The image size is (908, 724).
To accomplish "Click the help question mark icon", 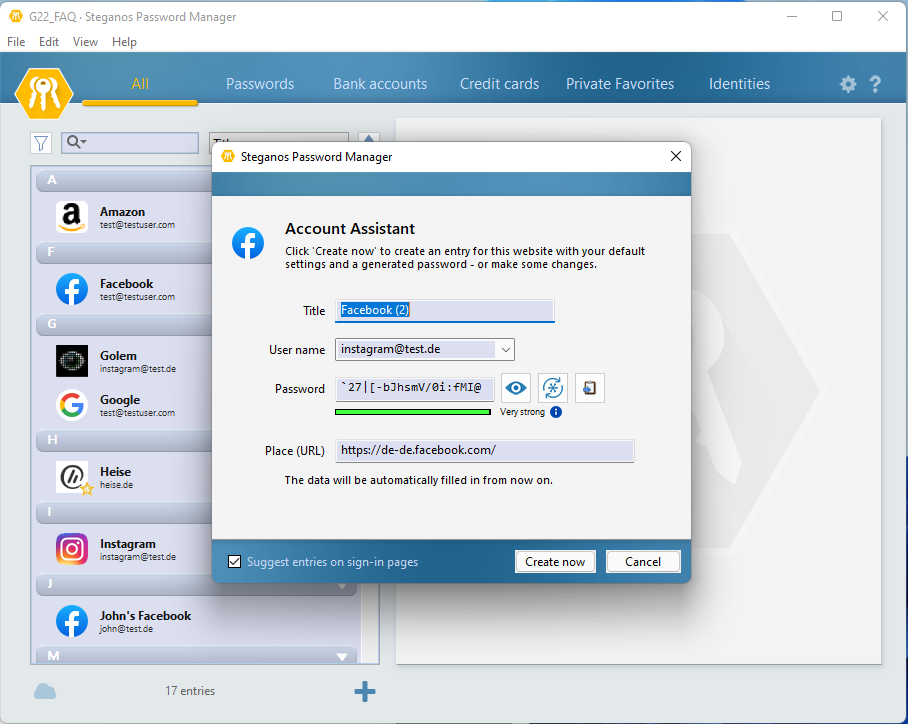I will (x=875, y=85).
